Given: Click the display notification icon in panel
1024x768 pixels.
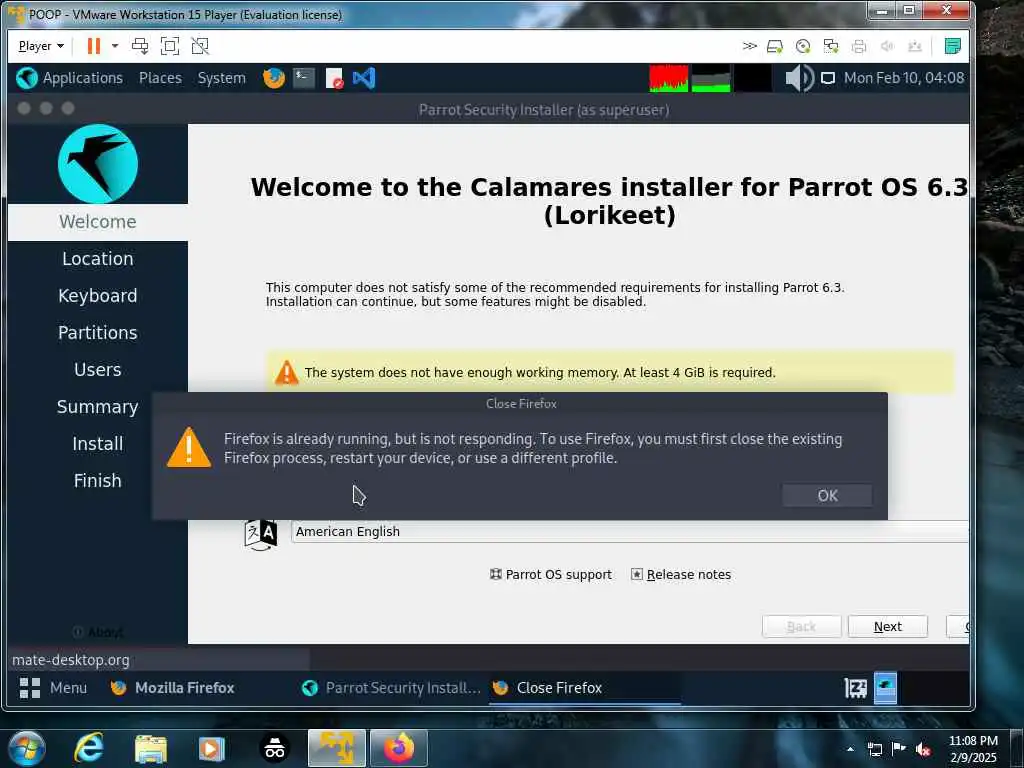Looking at the screenshot, I should coord(827,78).
